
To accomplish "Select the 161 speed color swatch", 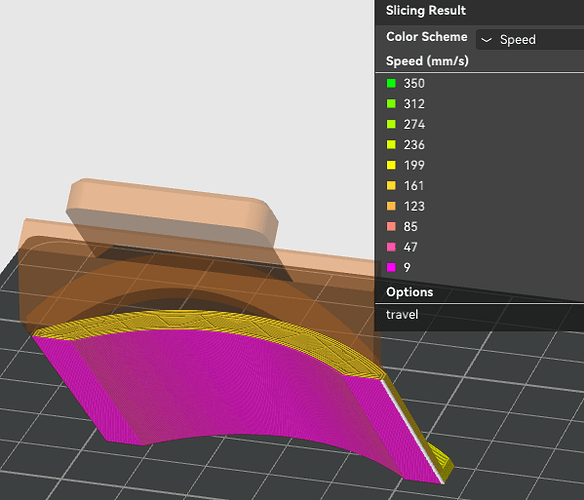I will tap(391, 186).
